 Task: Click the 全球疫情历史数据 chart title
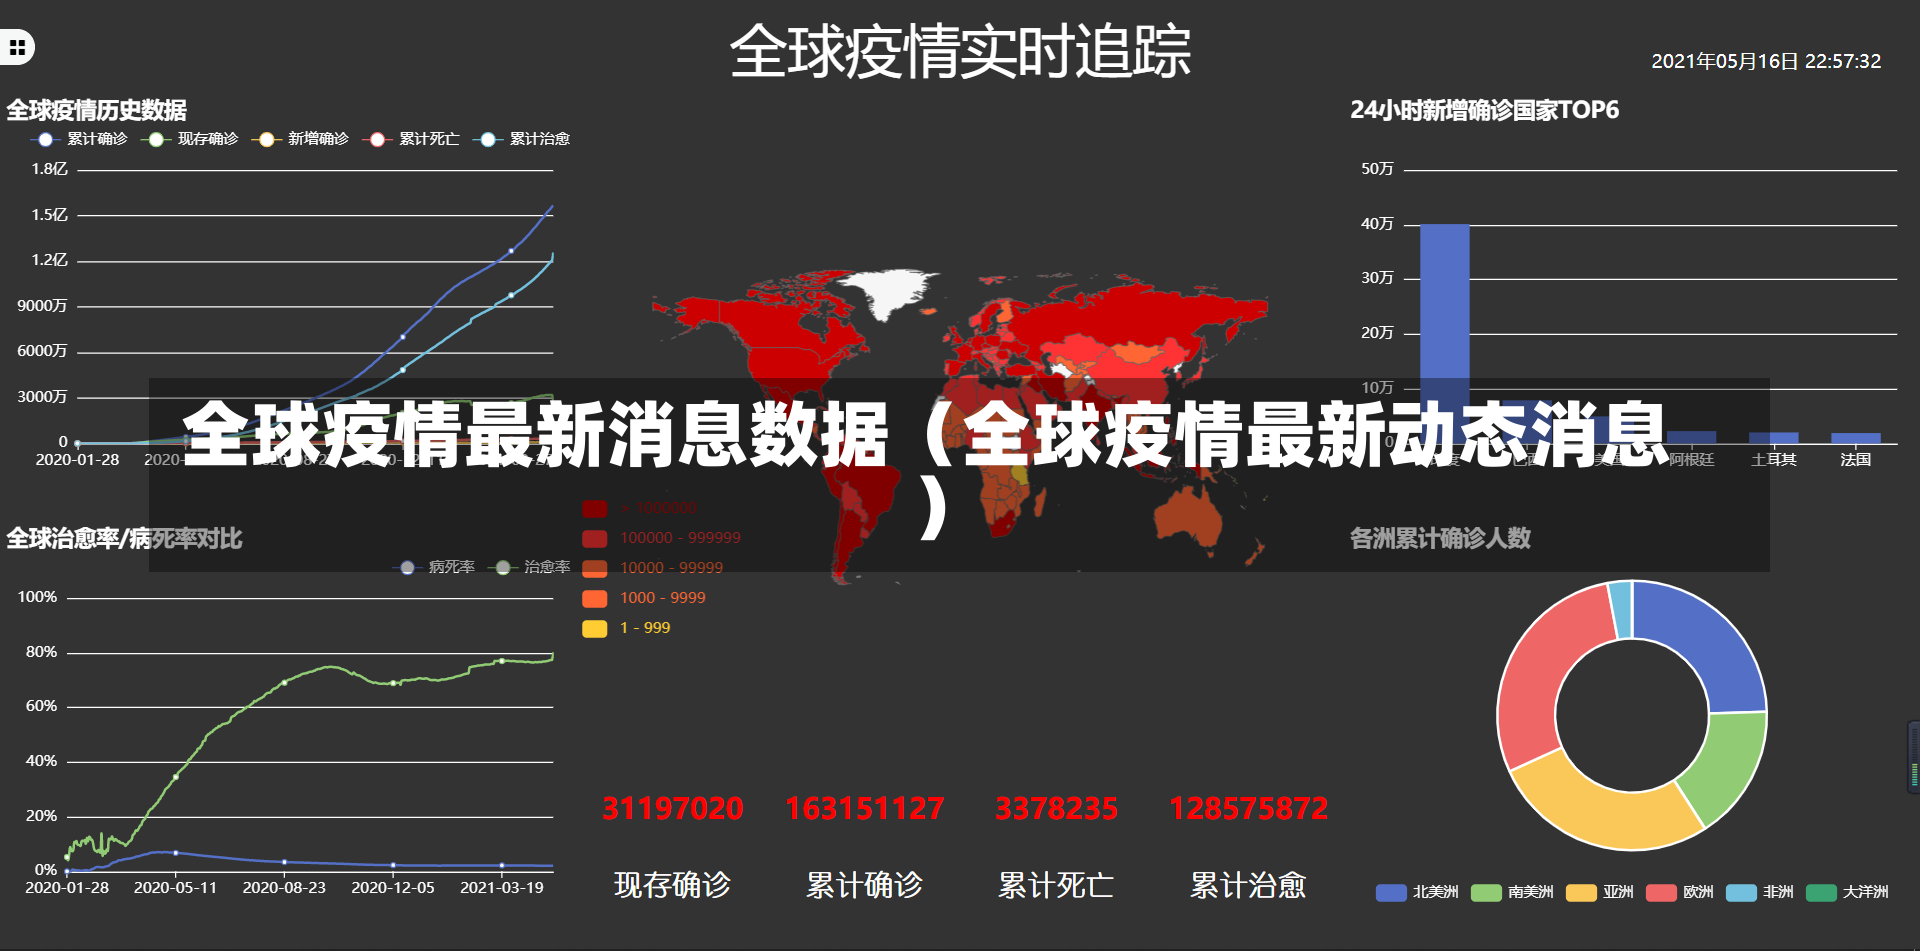coord(97,110)
